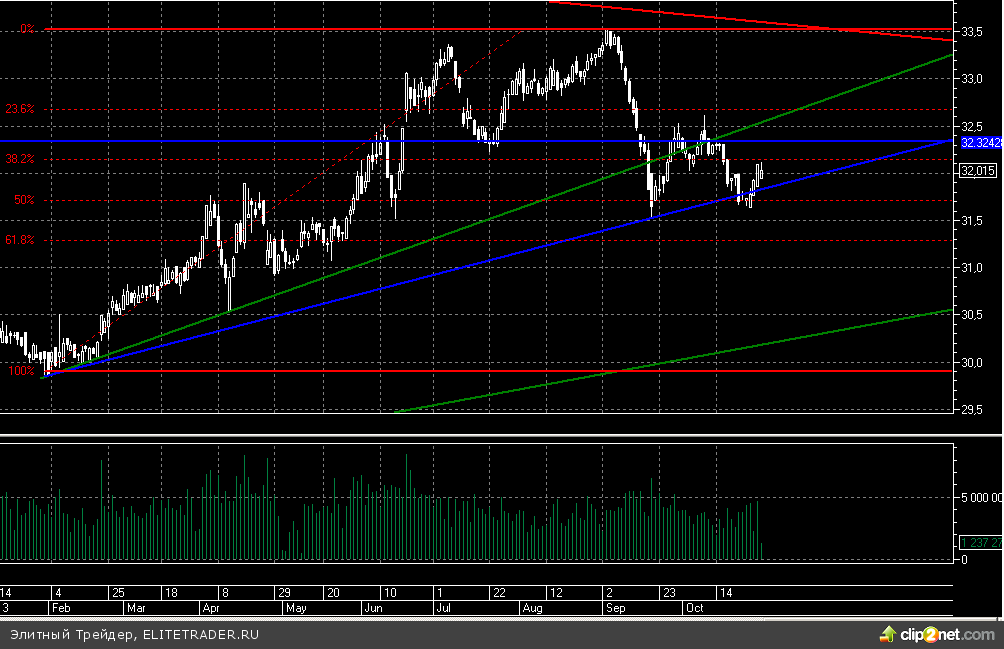Click the Aug month on time axis
The width and height of the screenshot is (1004, 649).
[x=531, y=607]
